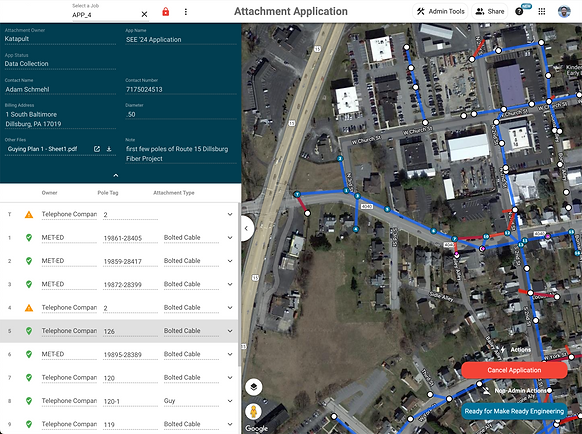Edit the Note field text

click(x=181, y=154)
